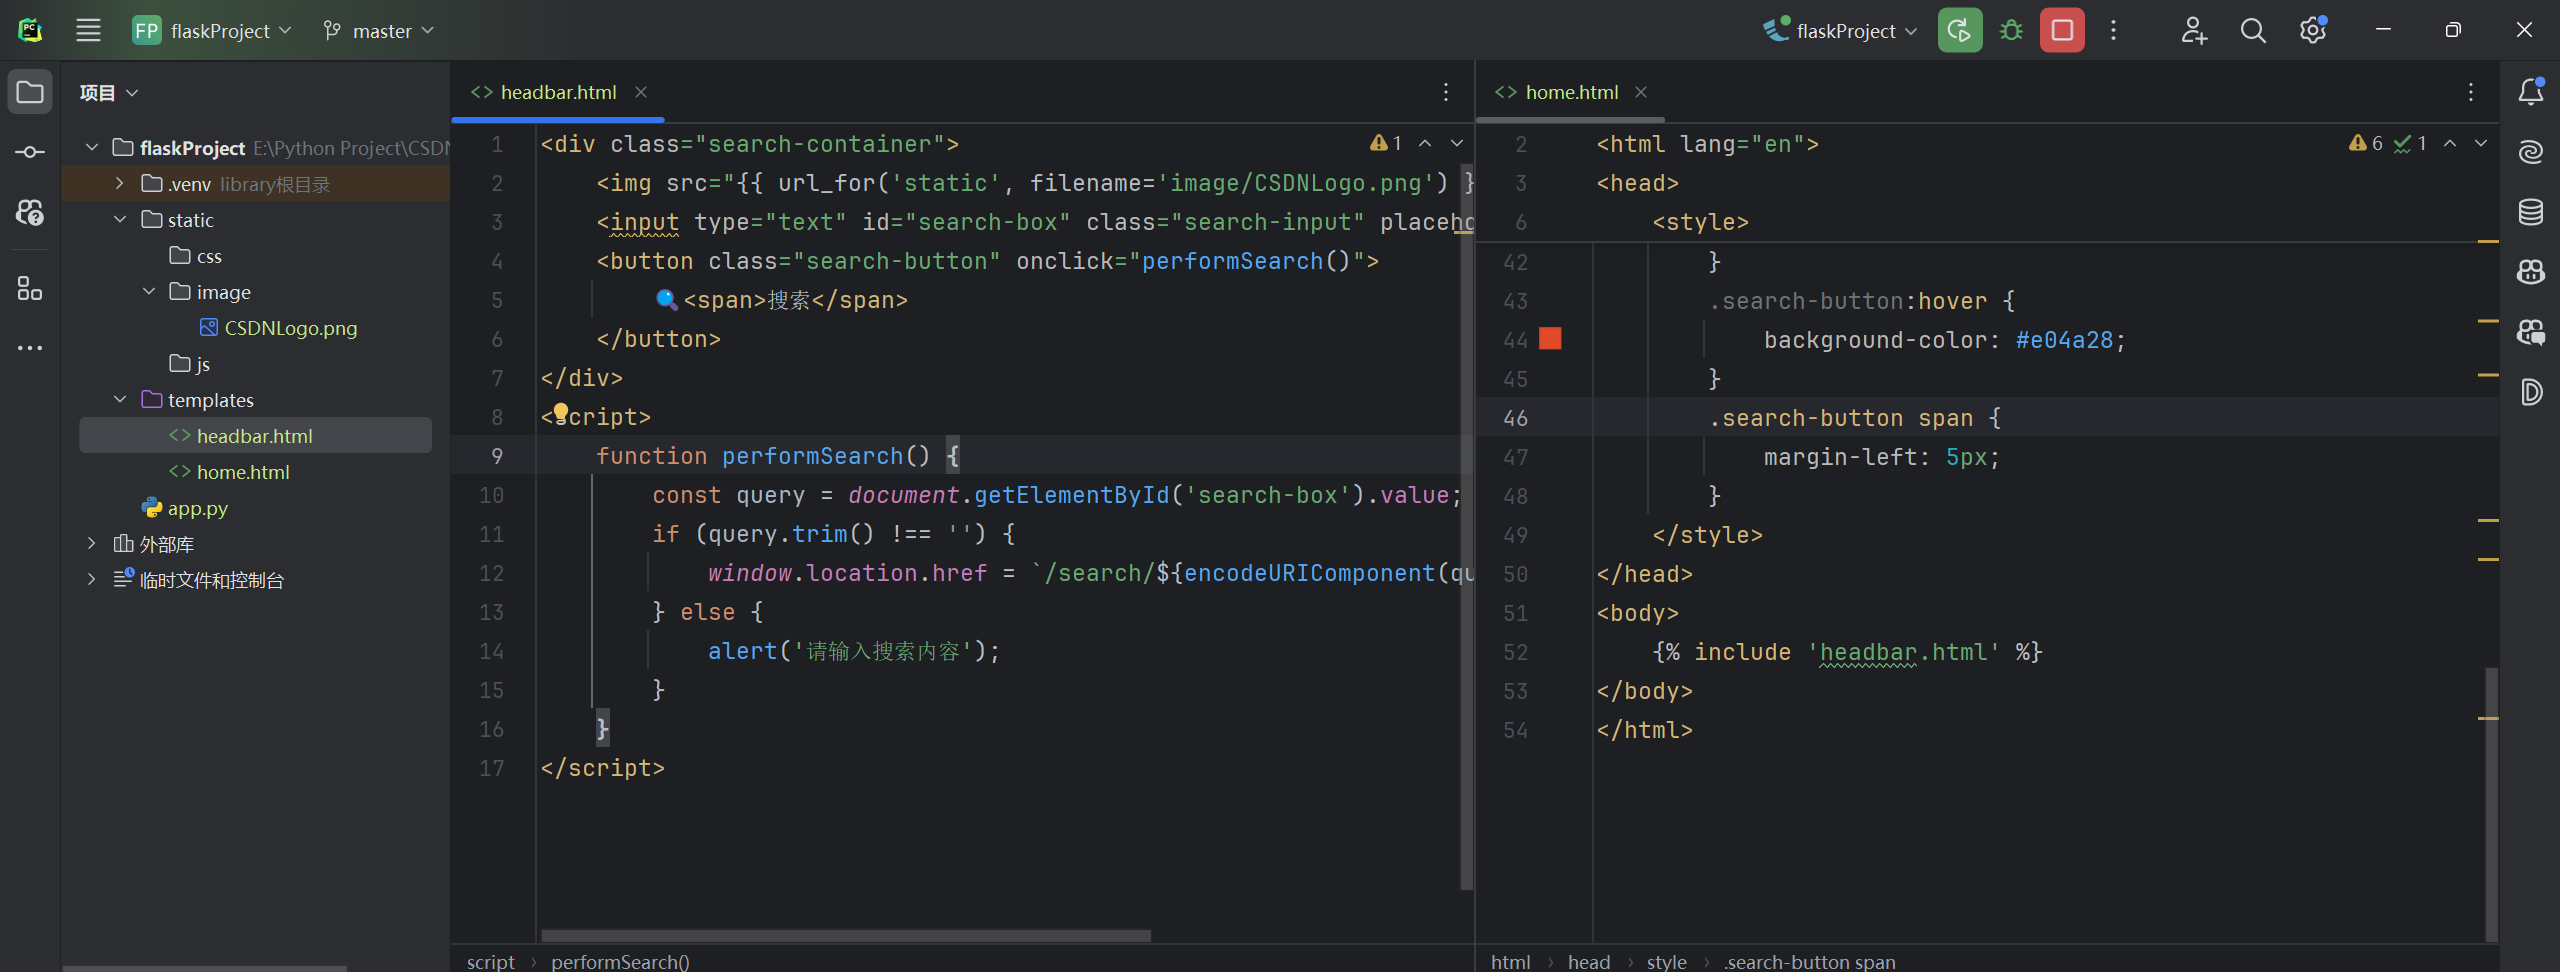Open the Notifications bell
This screenshot has width=2560, height=972.
tap(2530, 92)
